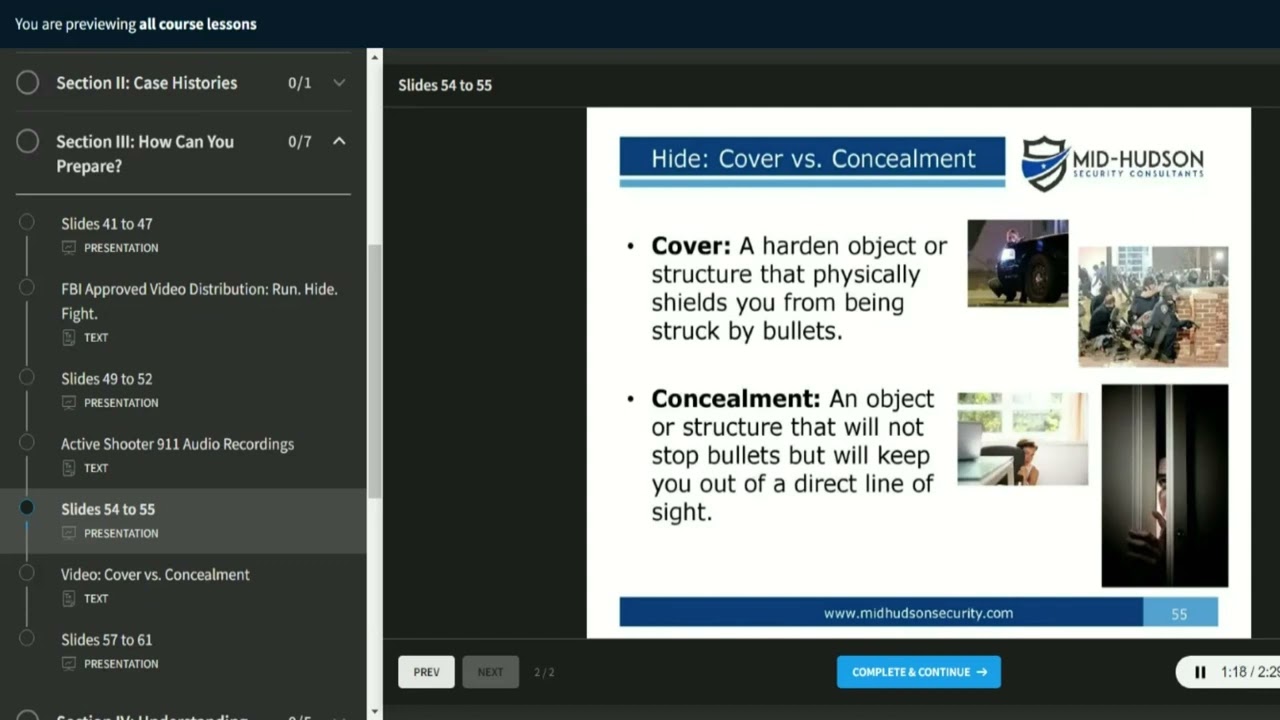The image size is (1280, 720).
Task: Collapse Section III chevron arrow
Action: (x=339, y=141)
